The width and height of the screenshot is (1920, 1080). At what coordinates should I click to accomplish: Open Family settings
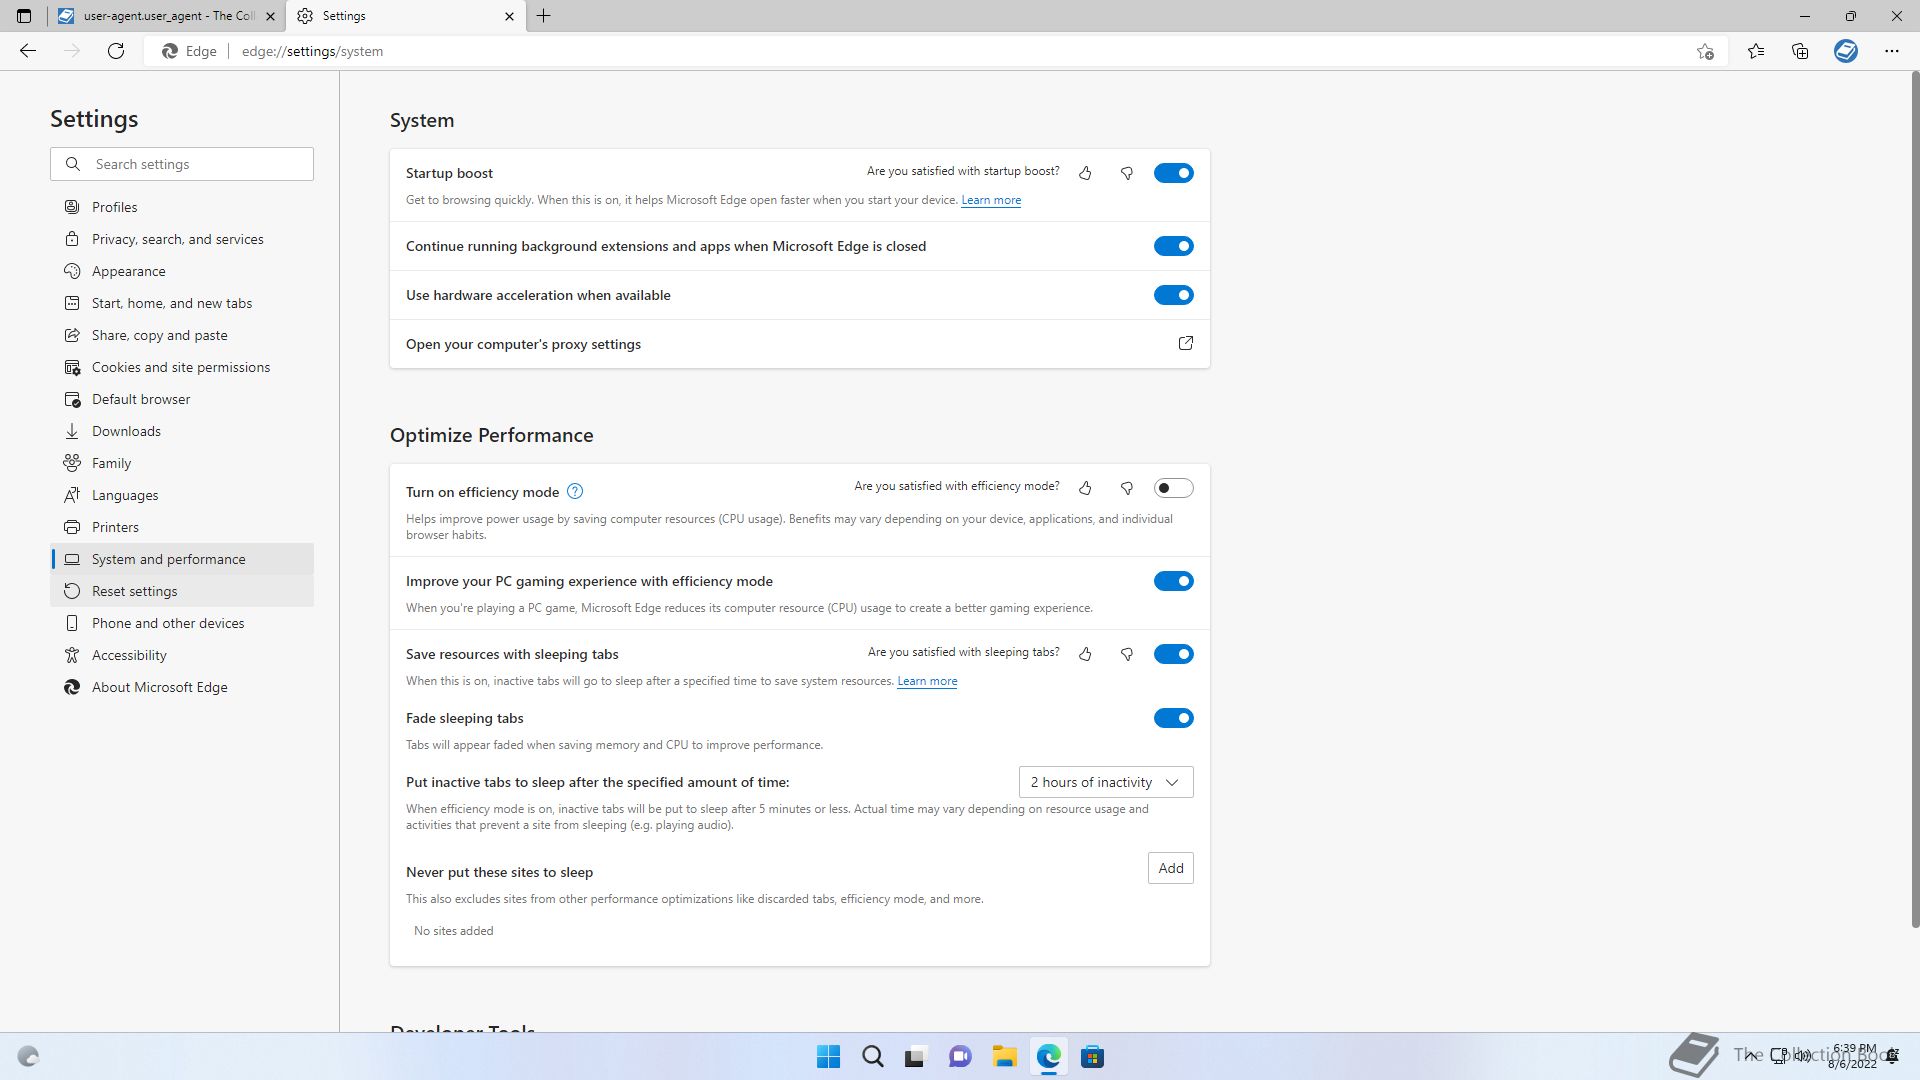point(182,463)
